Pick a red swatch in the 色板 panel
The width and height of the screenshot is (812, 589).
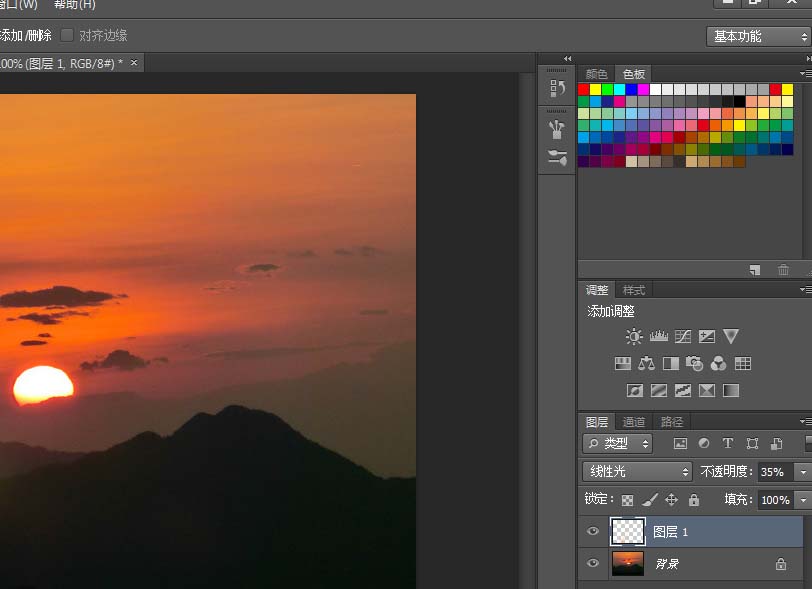[x=582, y=89]
